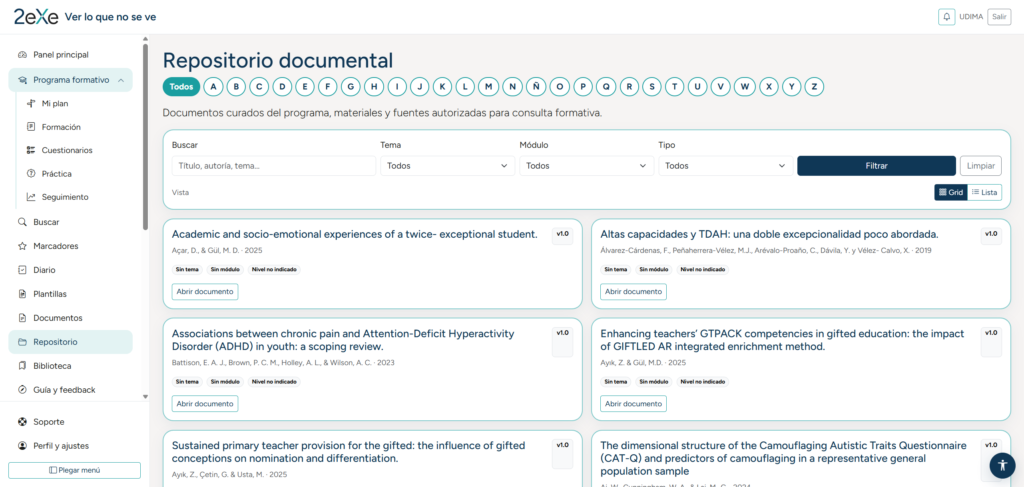Click the Buscar text input field

[x=274, y=166]
